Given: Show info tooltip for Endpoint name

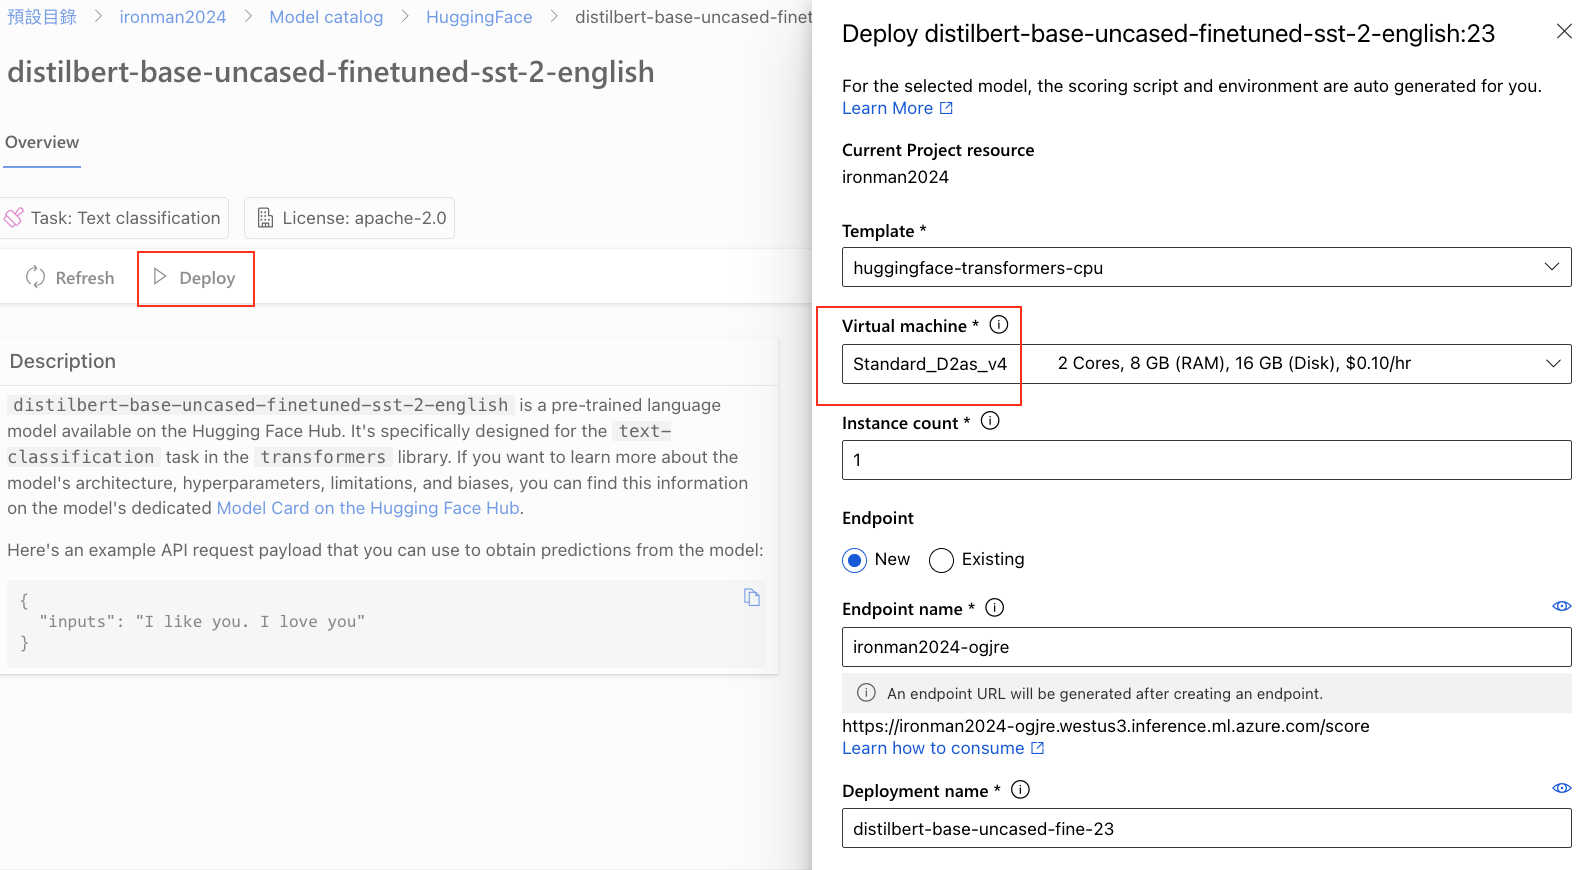Looking at the screenshot, I should [x=994, y=608].
